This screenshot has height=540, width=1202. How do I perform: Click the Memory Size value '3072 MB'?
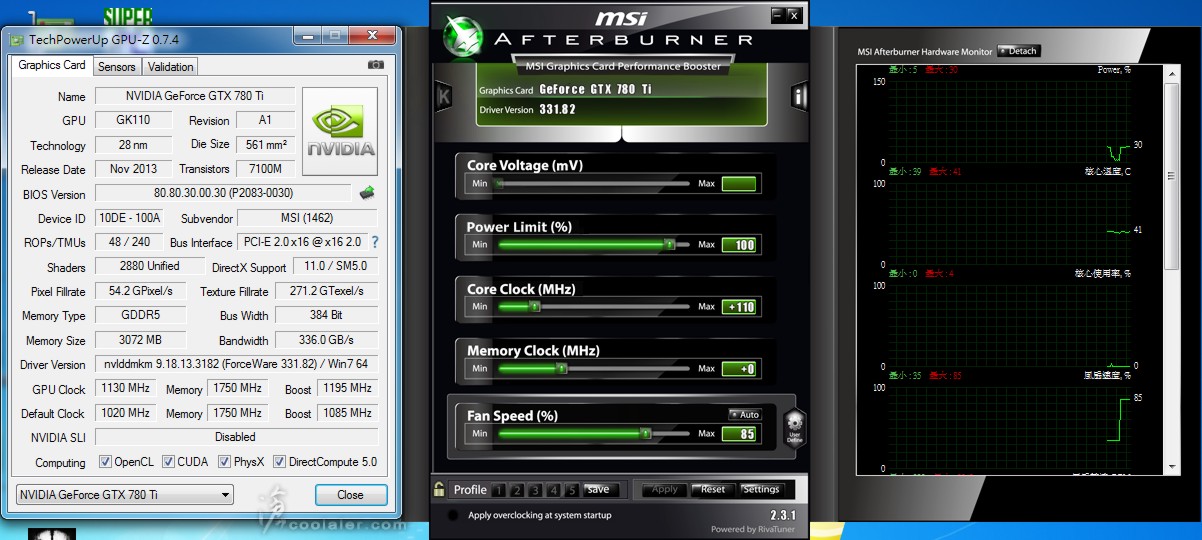click(x=140, y=340)
